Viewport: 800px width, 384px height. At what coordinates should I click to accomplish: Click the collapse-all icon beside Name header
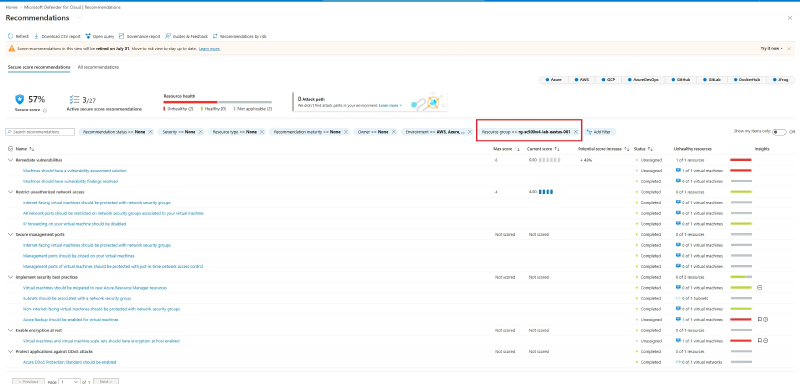11,149
